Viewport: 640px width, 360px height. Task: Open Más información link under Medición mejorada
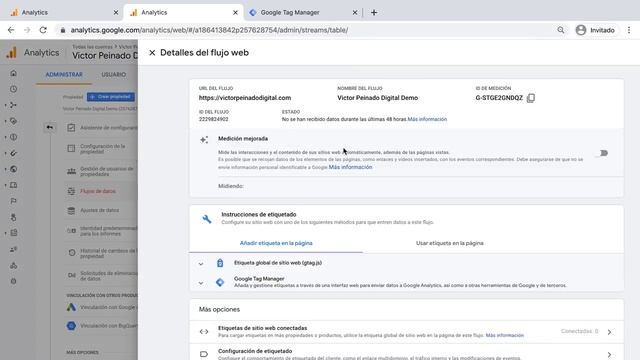[x=350, y=167]
